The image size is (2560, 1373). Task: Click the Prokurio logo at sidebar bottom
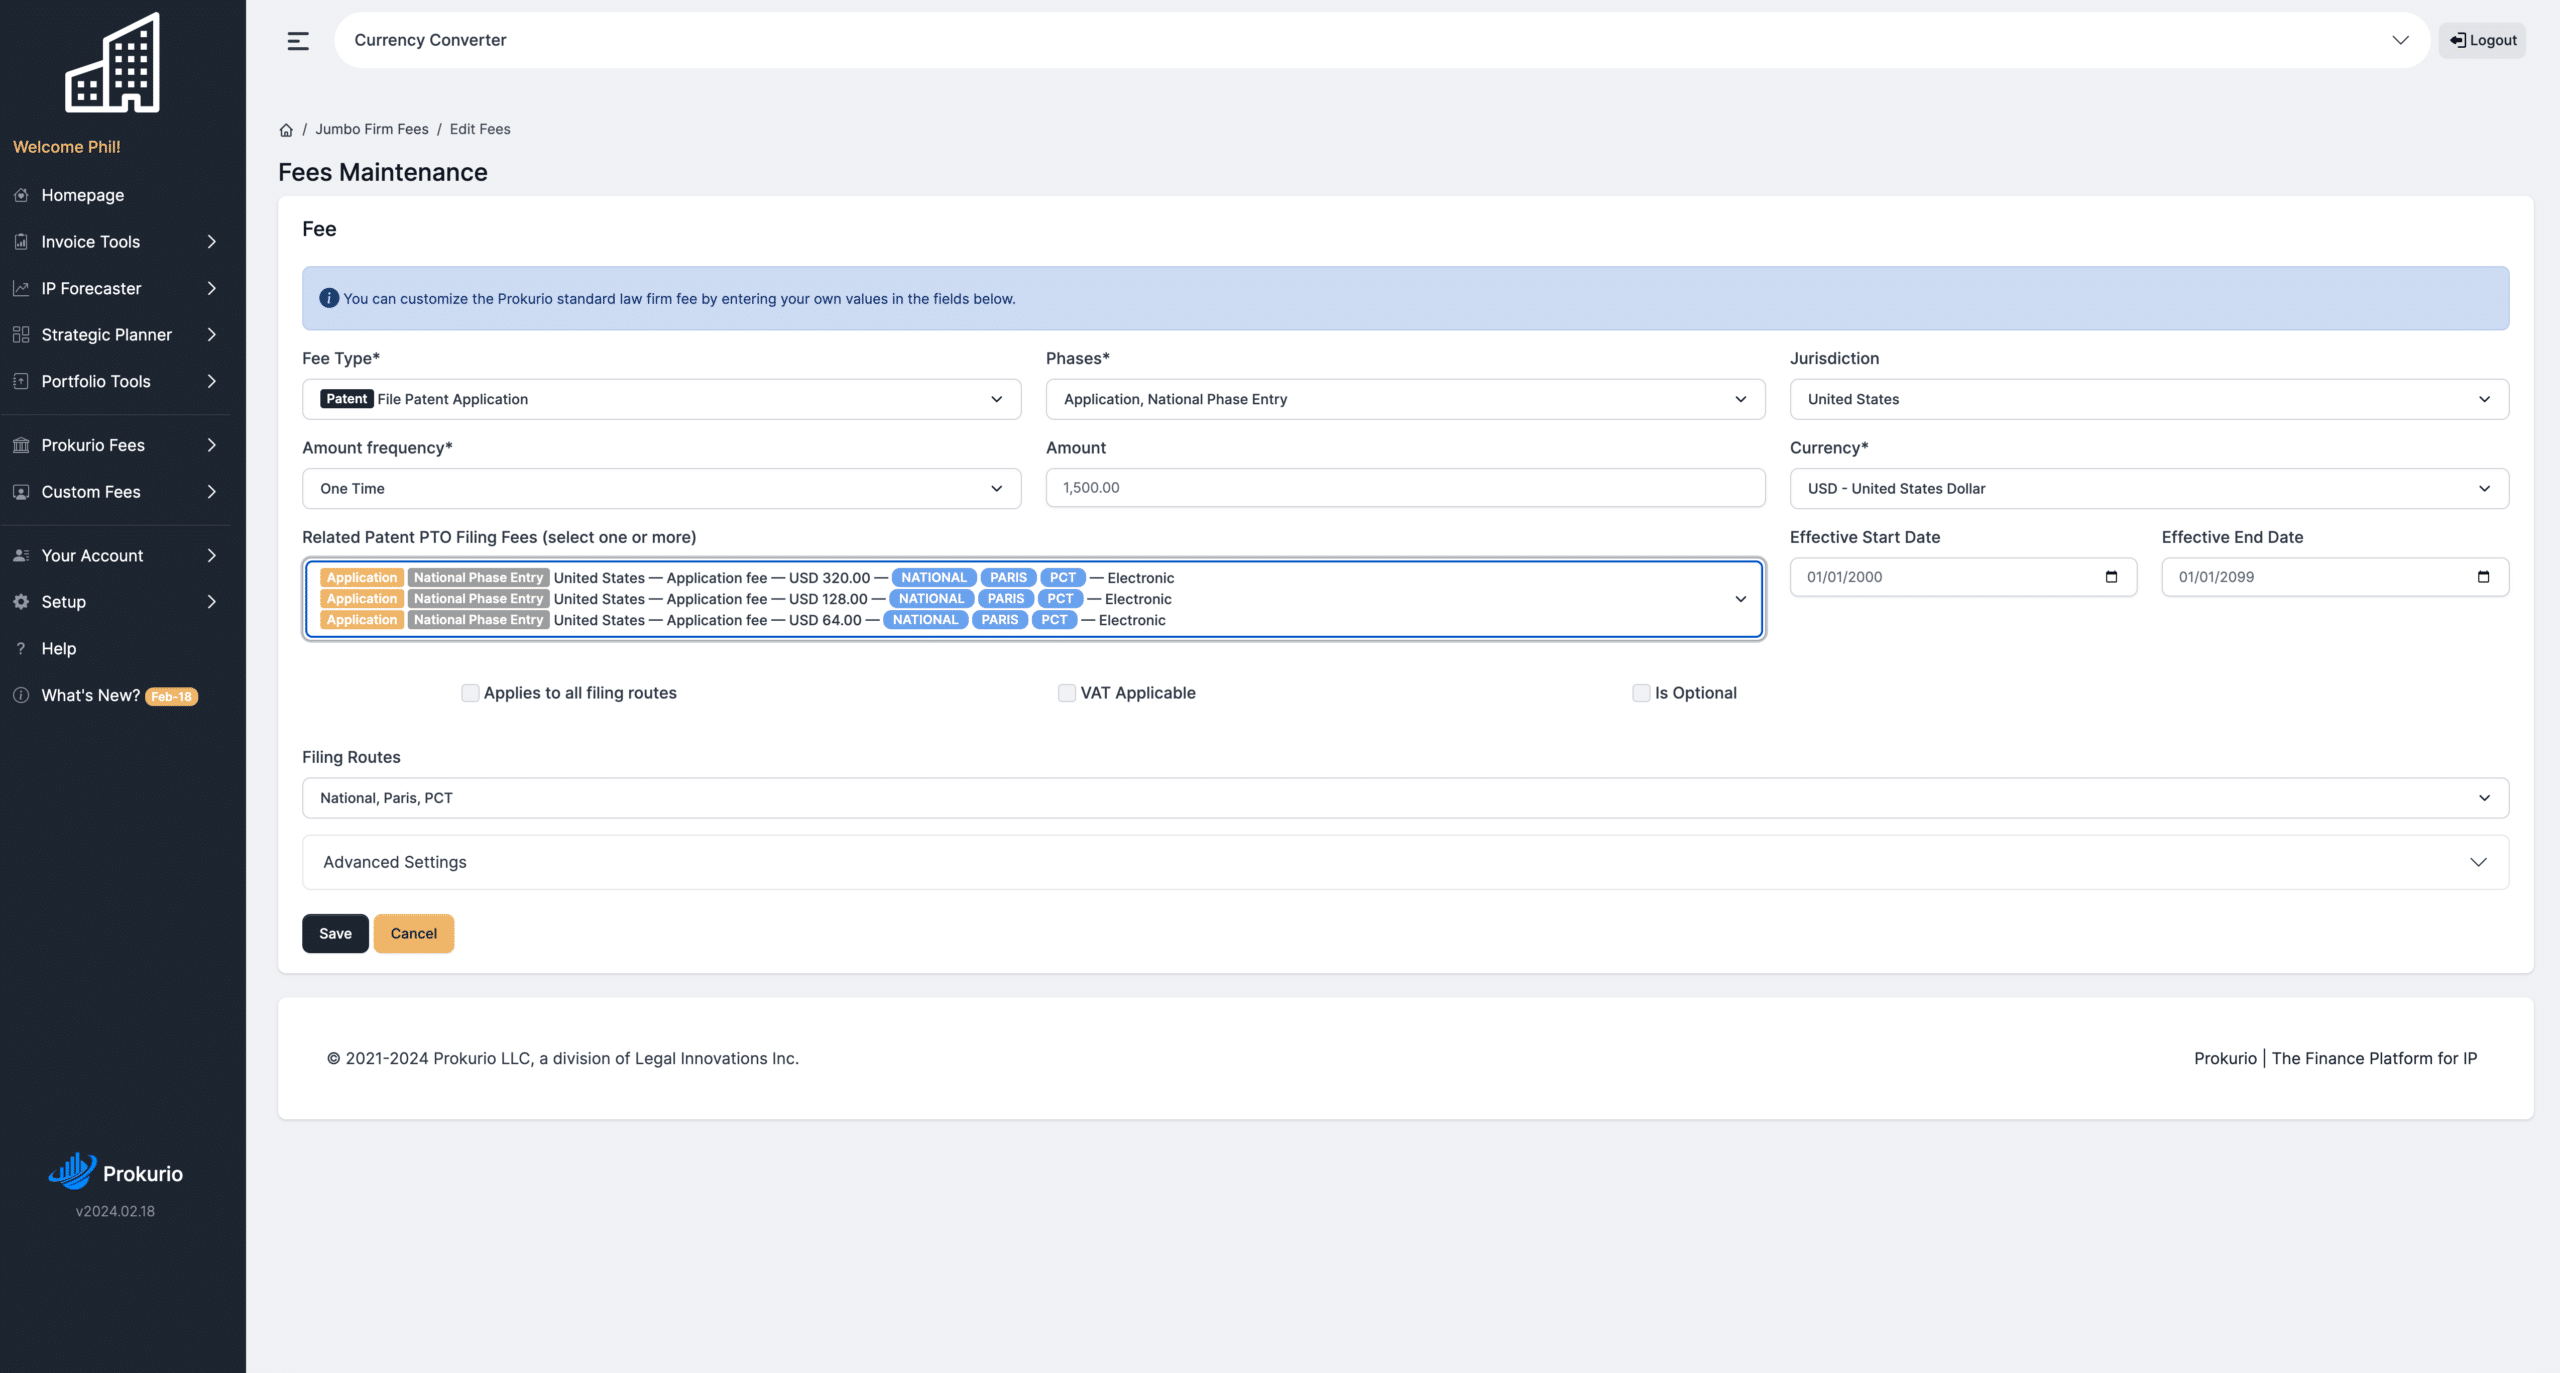[115, 1172]
